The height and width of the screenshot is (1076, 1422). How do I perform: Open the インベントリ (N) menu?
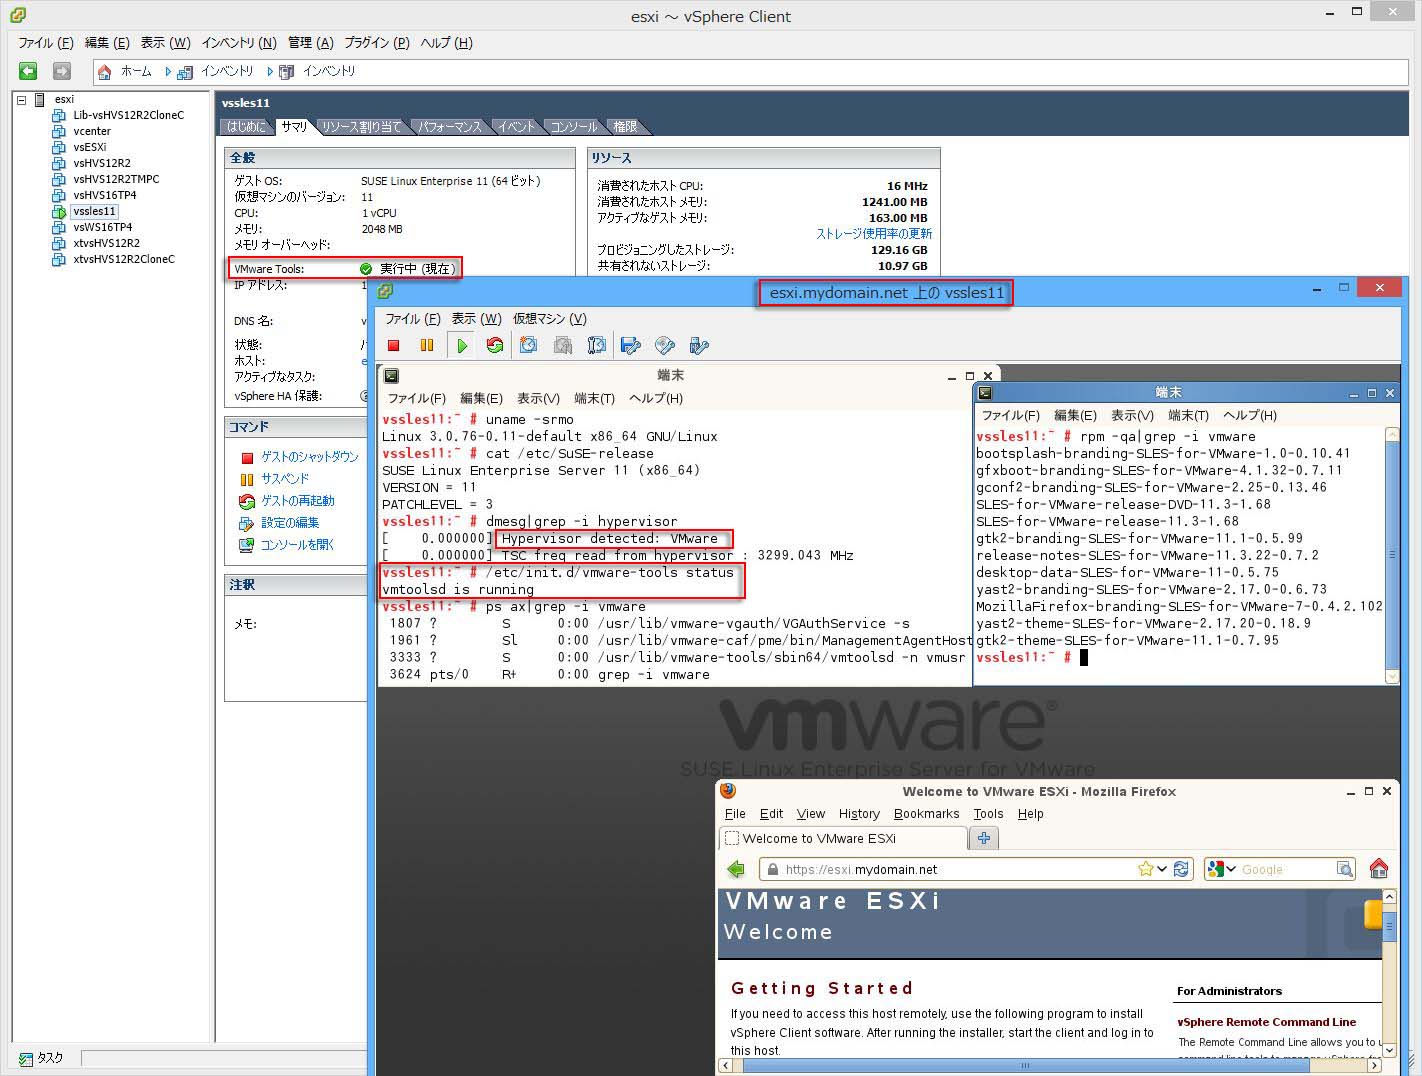[239, 43]
